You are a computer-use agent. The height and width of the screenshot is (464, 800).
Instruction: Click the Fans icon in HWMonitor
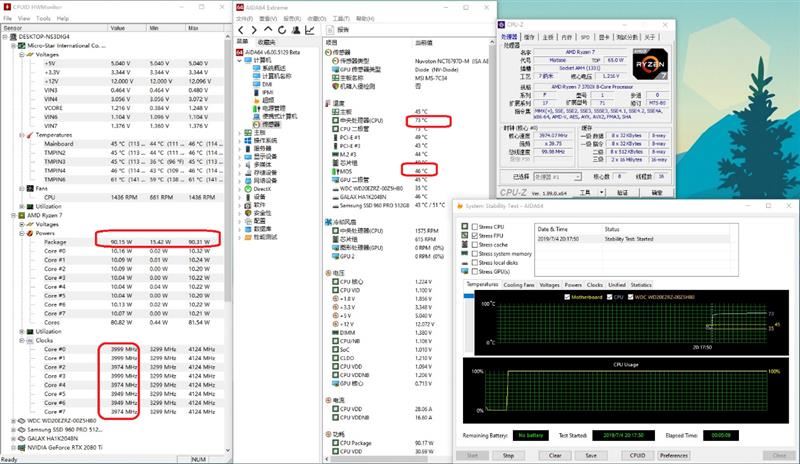[x=30, y=188]
